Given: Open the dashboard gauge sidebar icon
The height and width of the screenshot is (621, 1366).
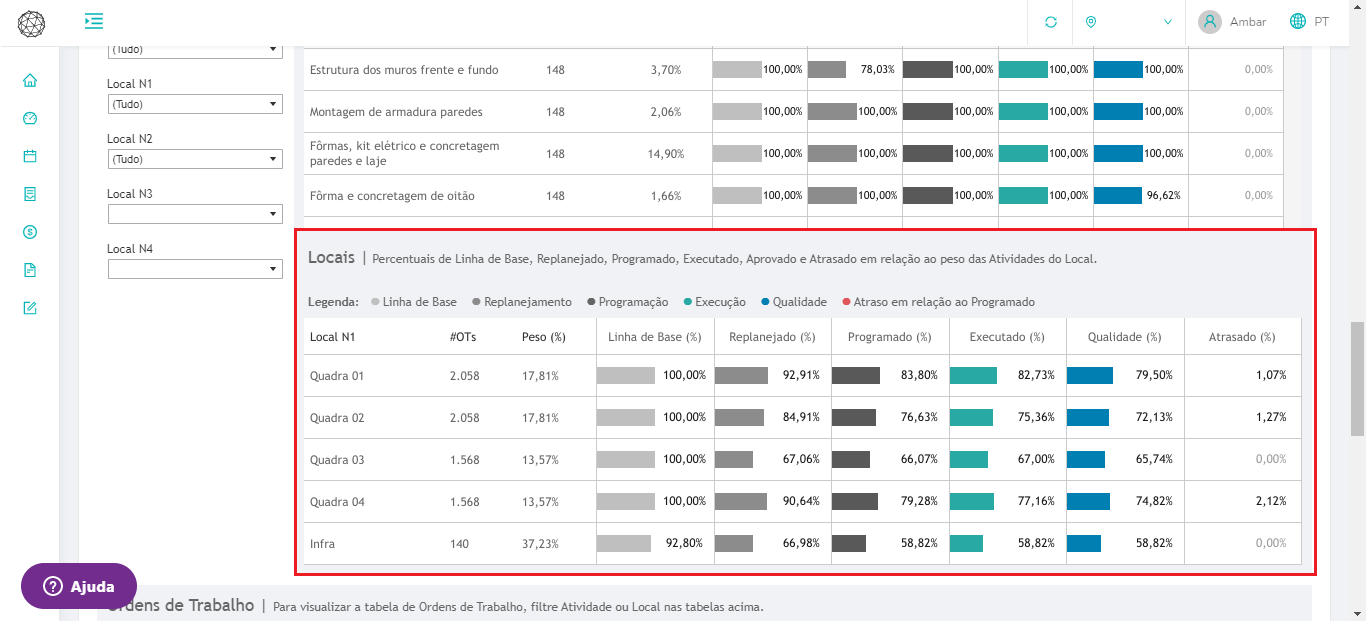Looking at the screenshot, I should tap(30, 118).
